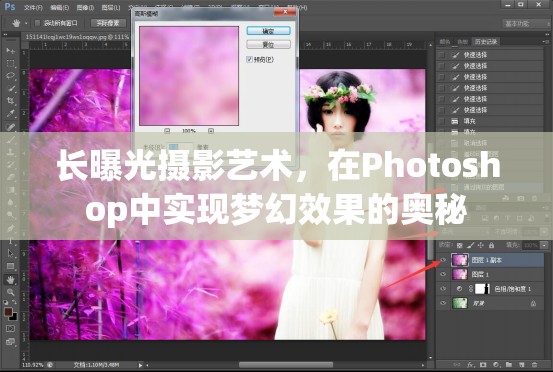Image resolution: width=553 pixels, height=372 pixels.
Task: Create new group folder icon
Action: (509, 365)
